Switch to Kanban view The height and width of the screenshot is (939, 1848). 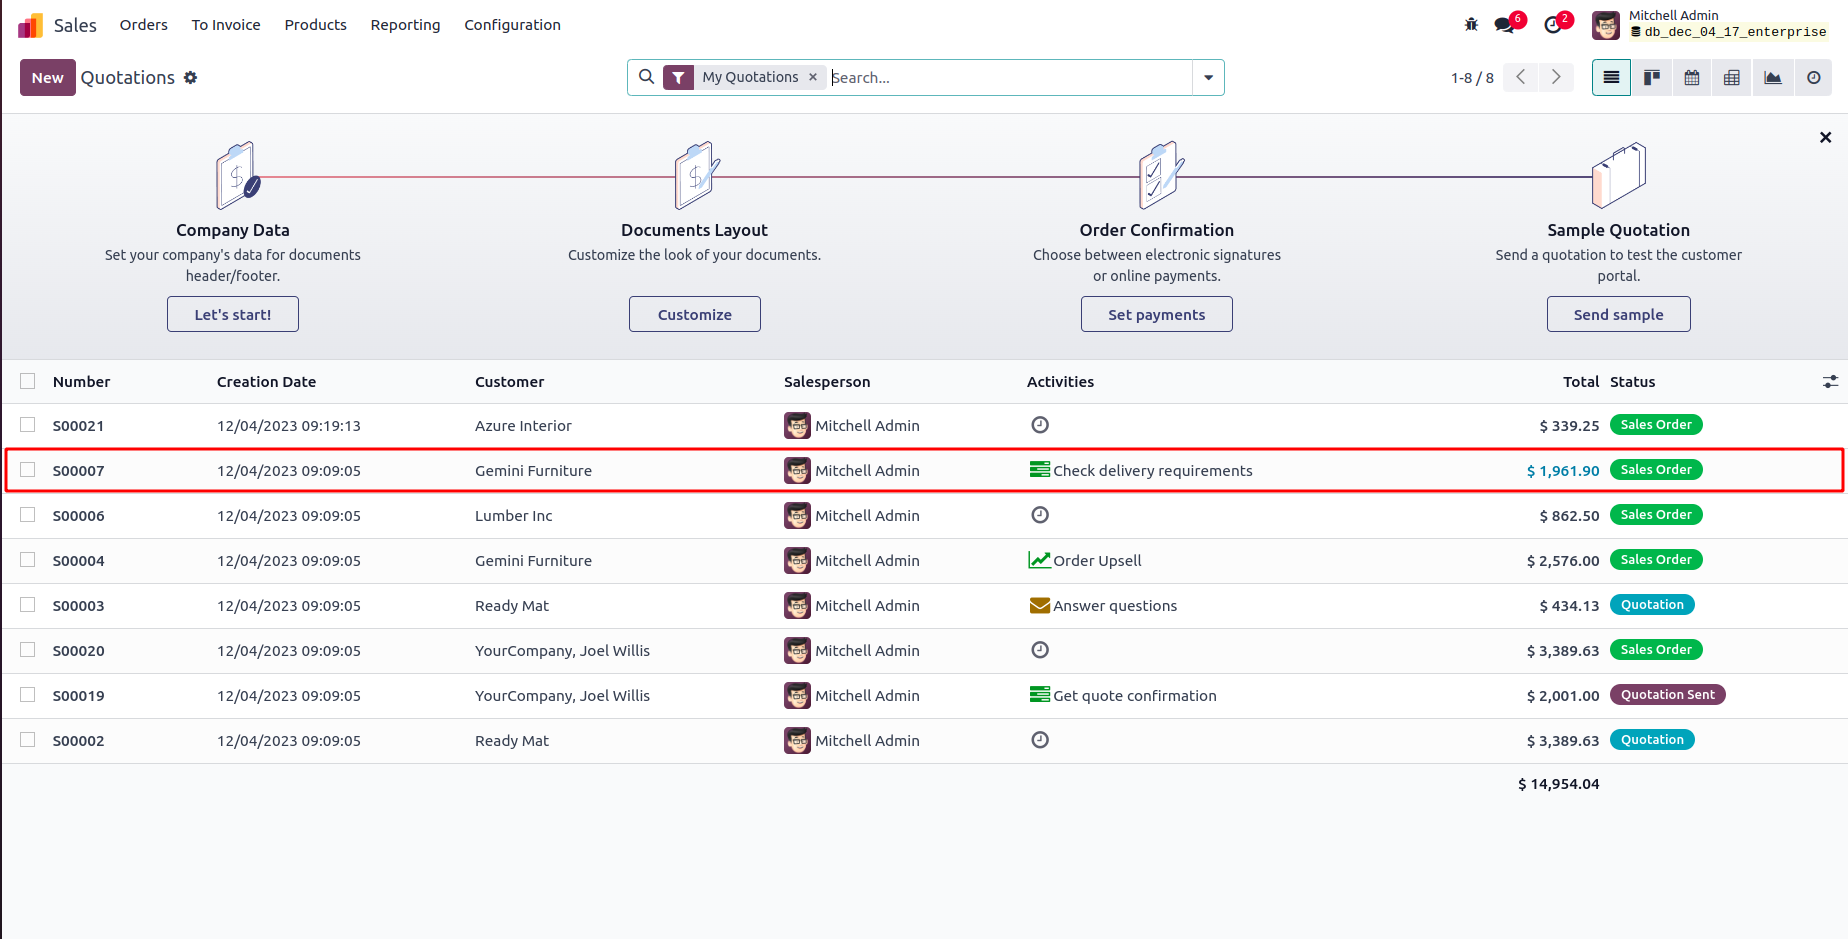(1652, 78)
